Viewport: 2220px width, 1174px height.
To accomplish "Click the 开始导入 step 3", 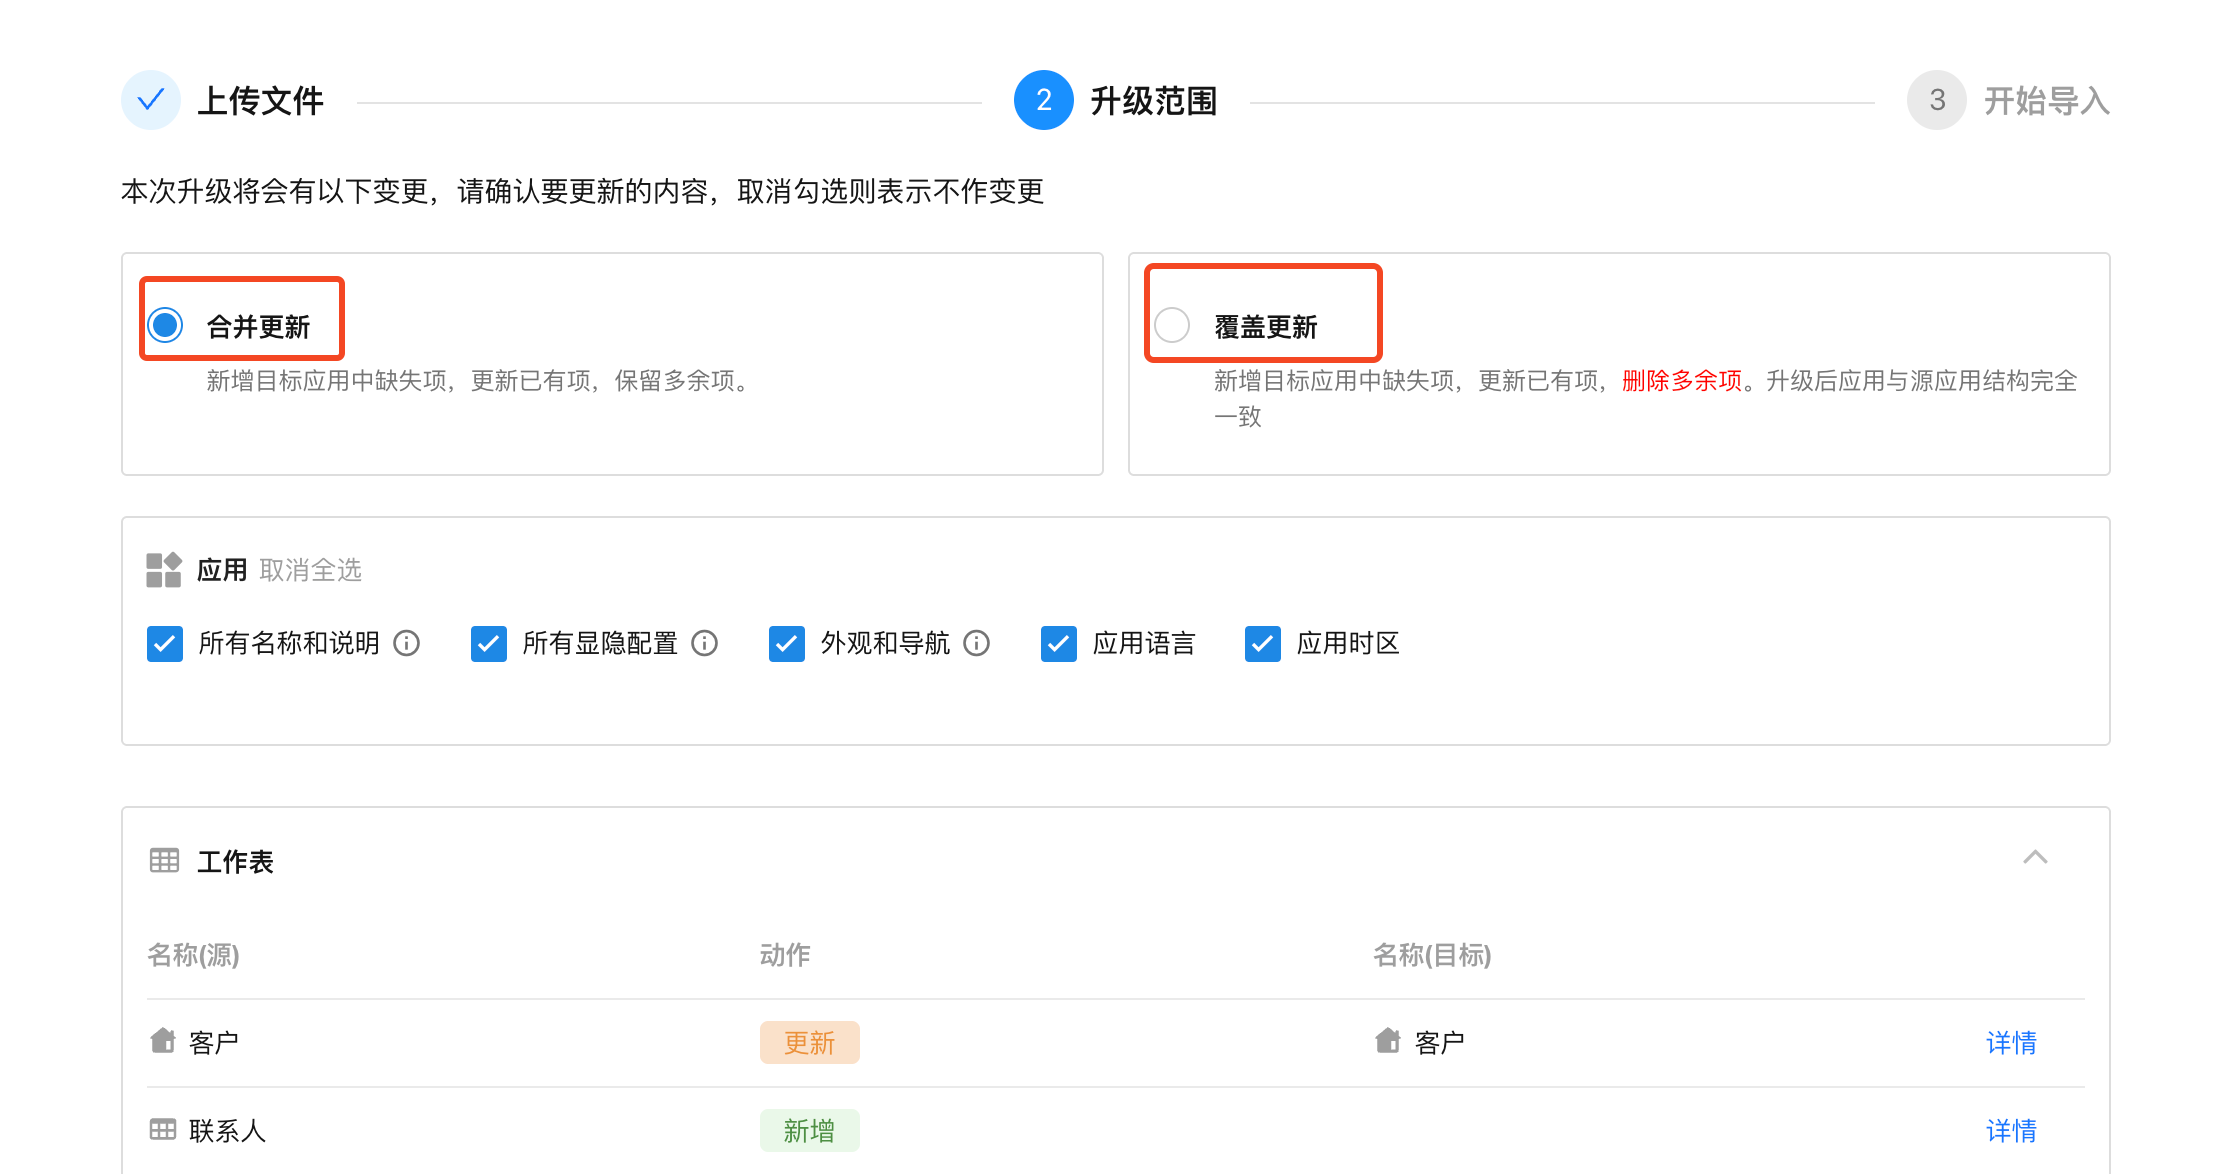I will click(1937, 100).
